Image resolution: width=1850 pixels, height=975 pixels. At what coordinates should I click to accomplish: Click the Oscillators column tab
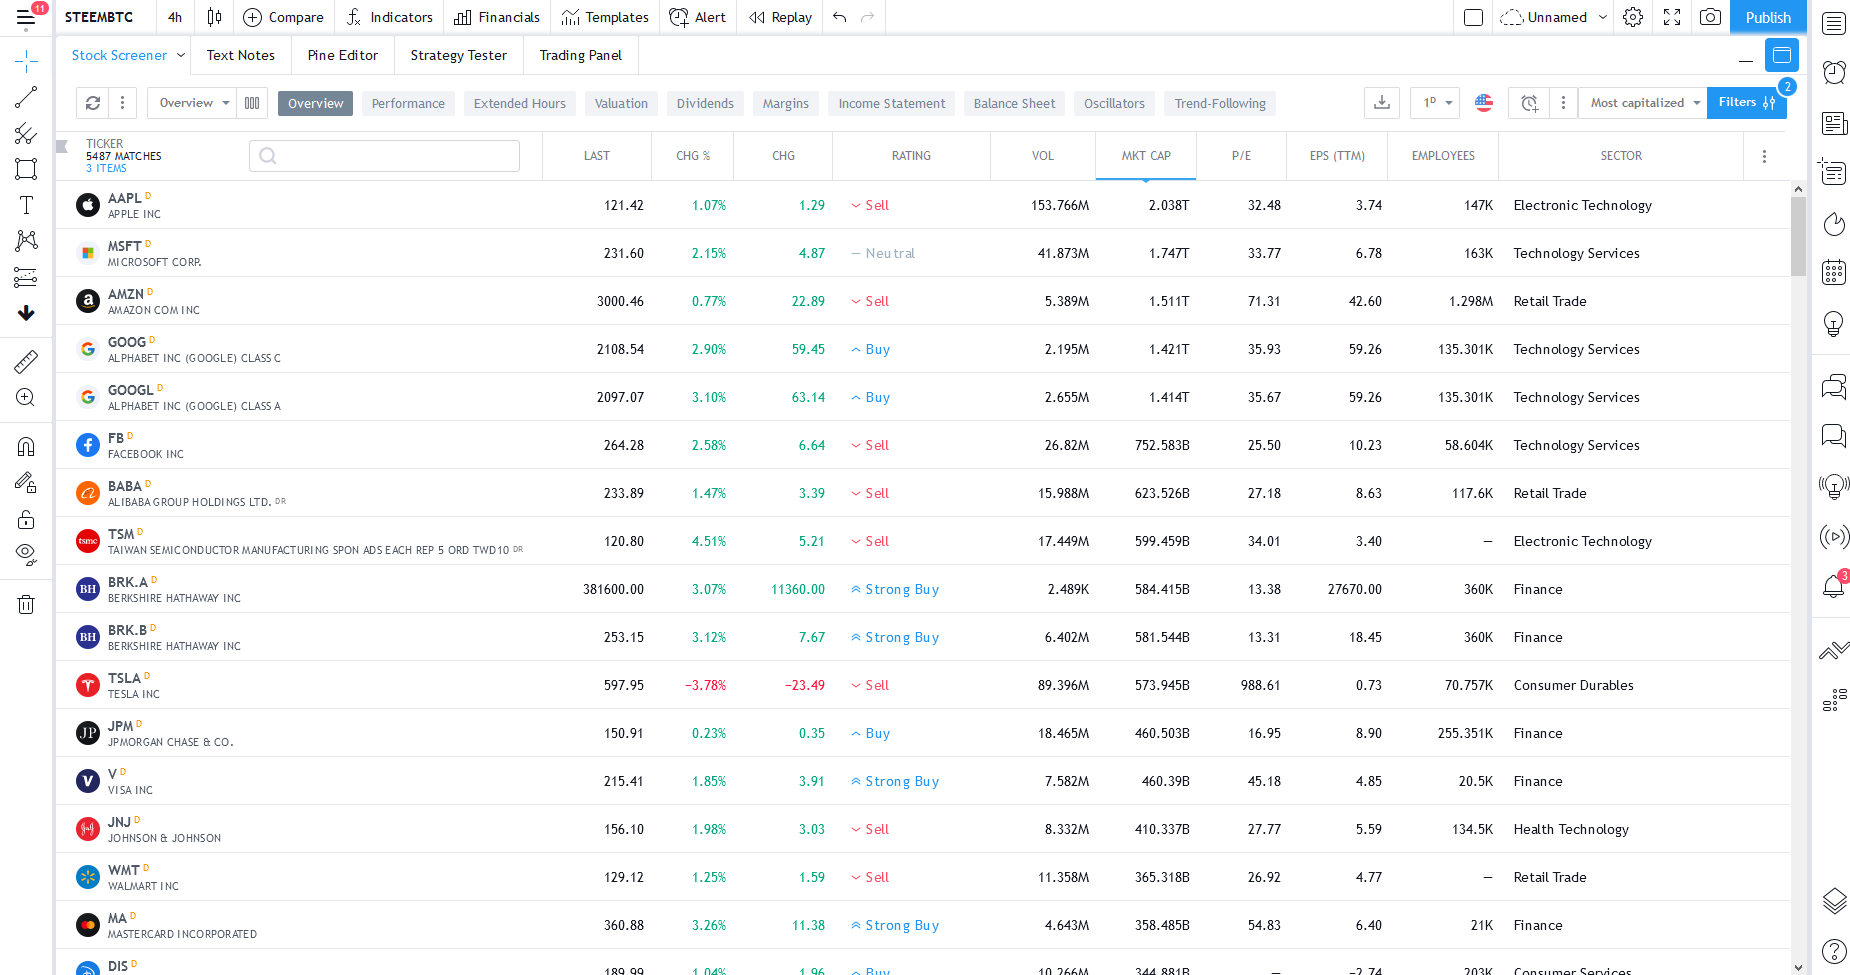pyautogui.click(x=1114, y=103)
